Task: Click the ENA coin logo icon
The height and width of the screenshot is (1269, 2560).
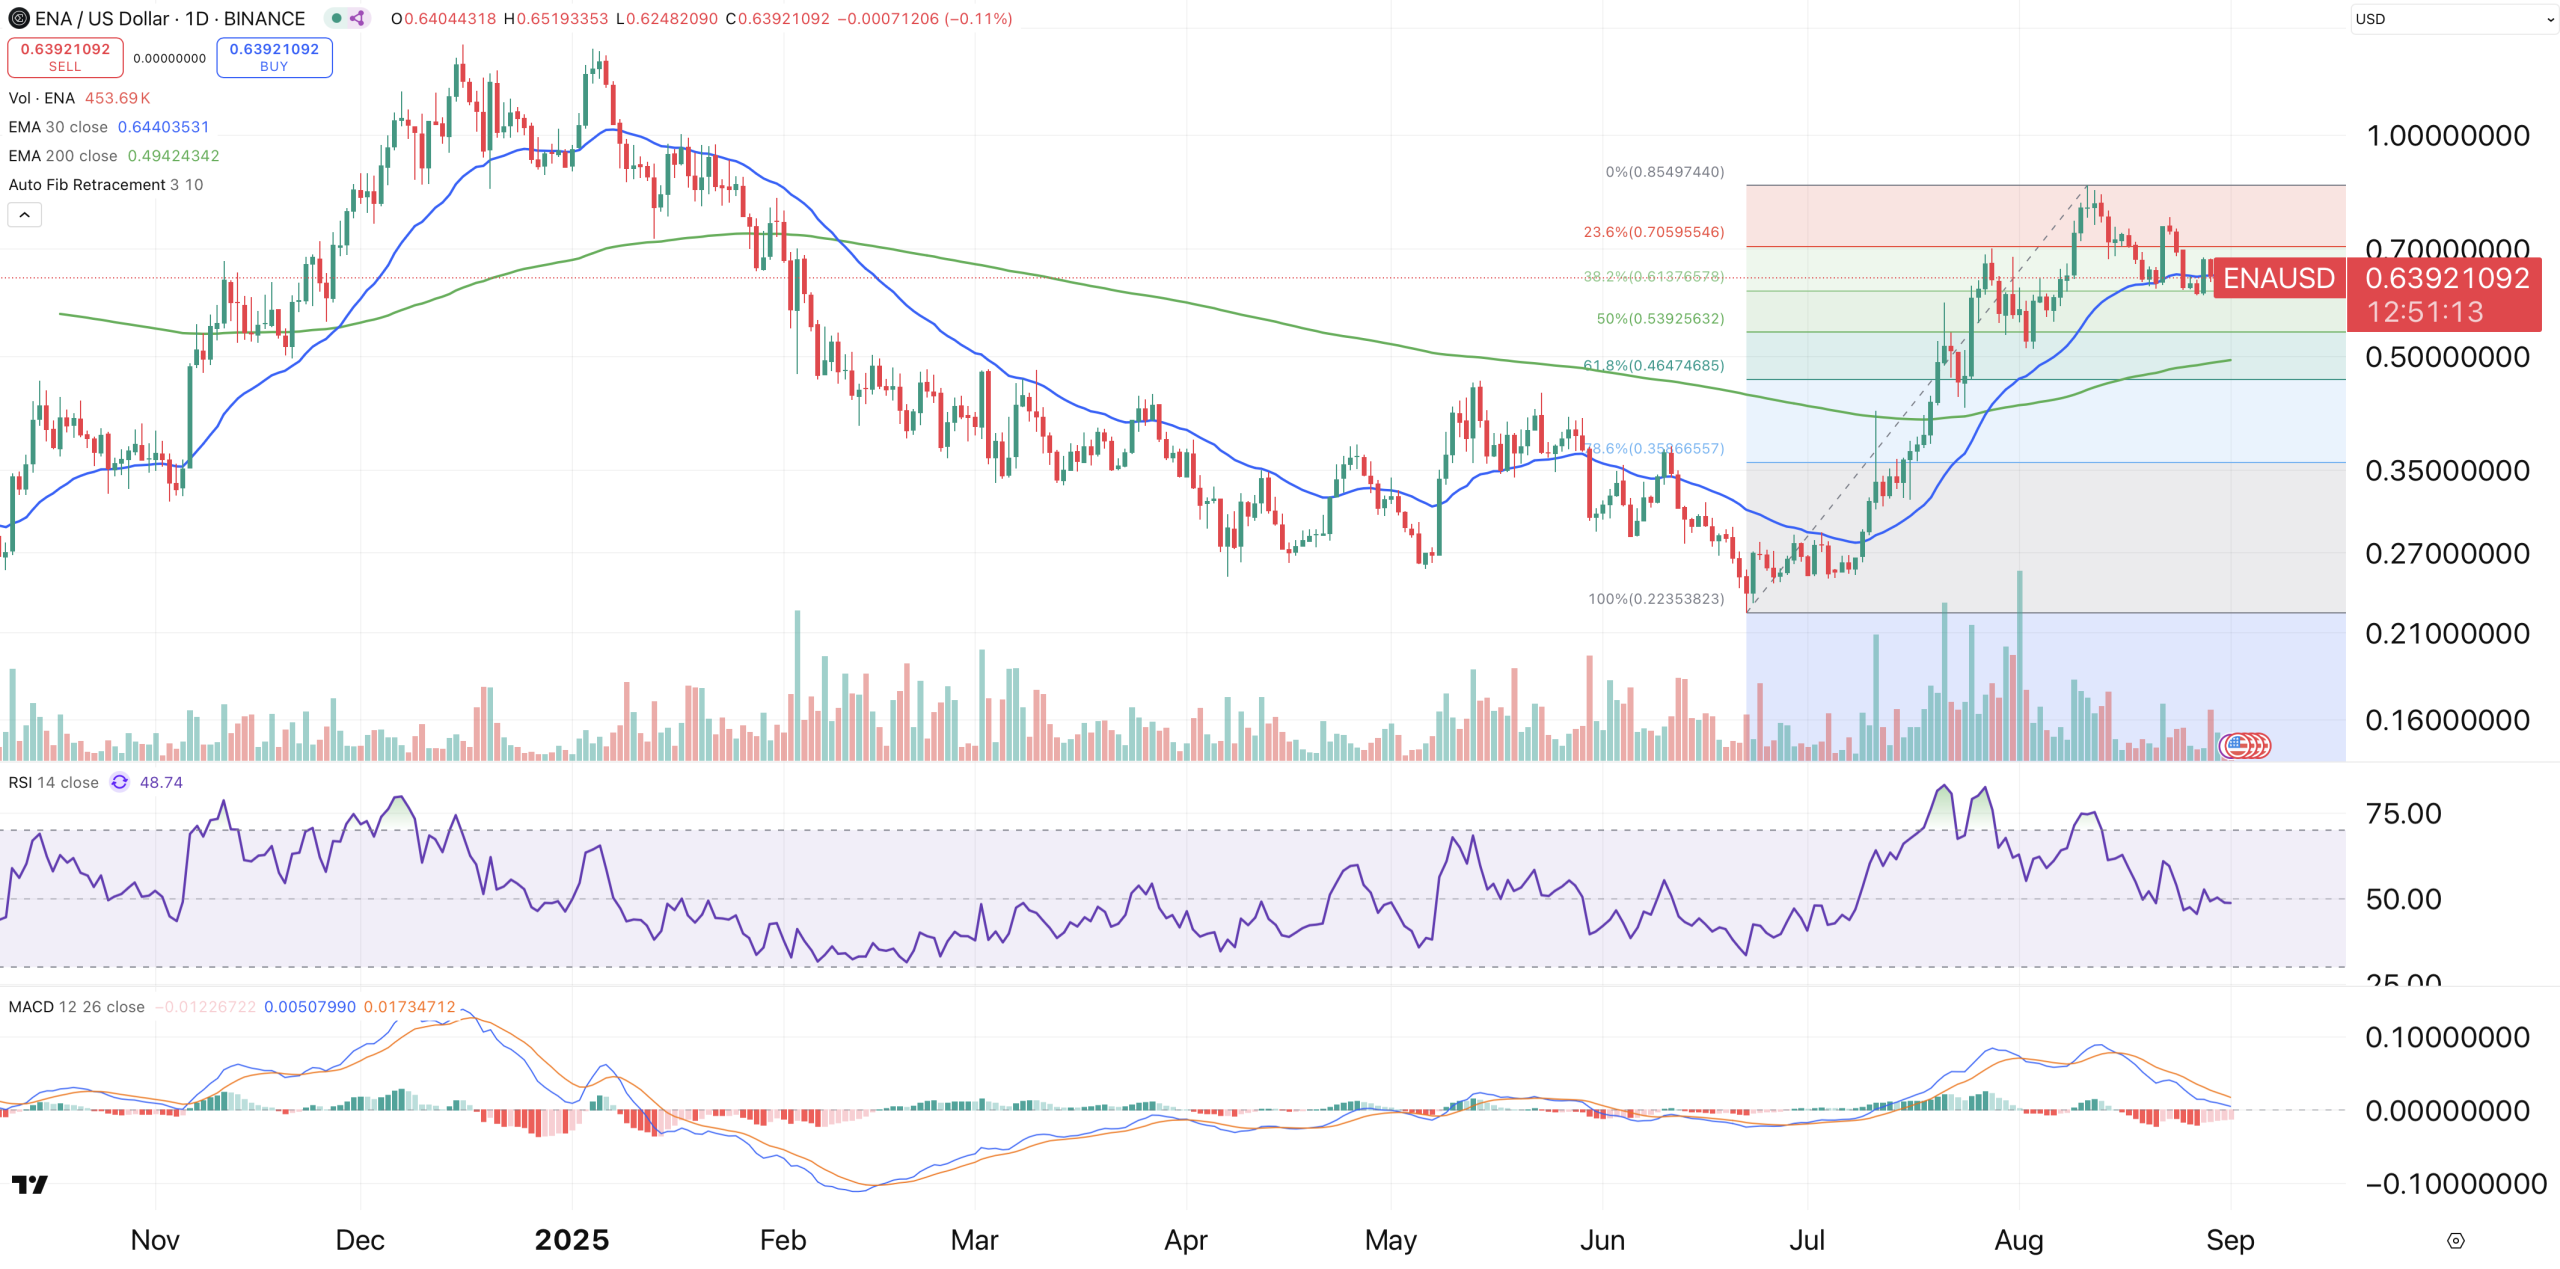Action: tap(18, 18)
